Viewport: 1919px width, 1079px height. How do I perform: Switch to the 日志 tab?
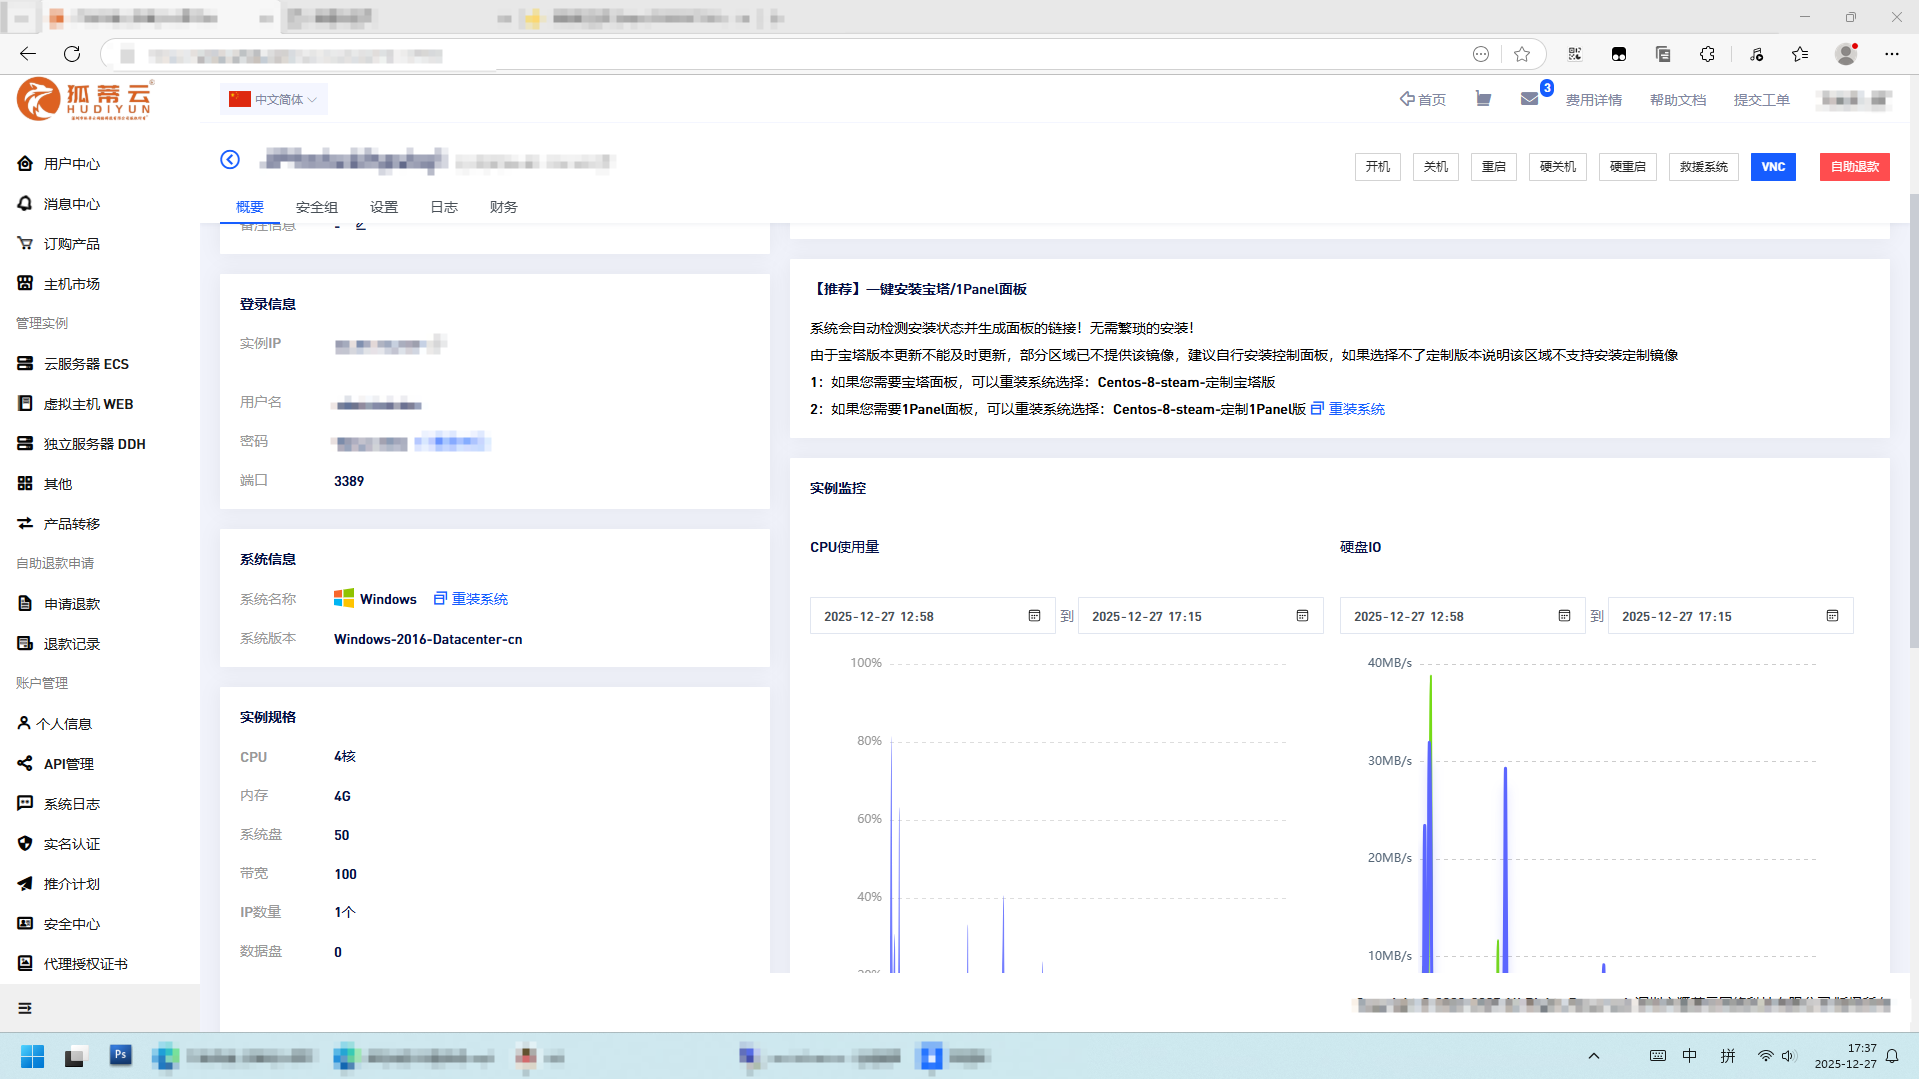443,207
